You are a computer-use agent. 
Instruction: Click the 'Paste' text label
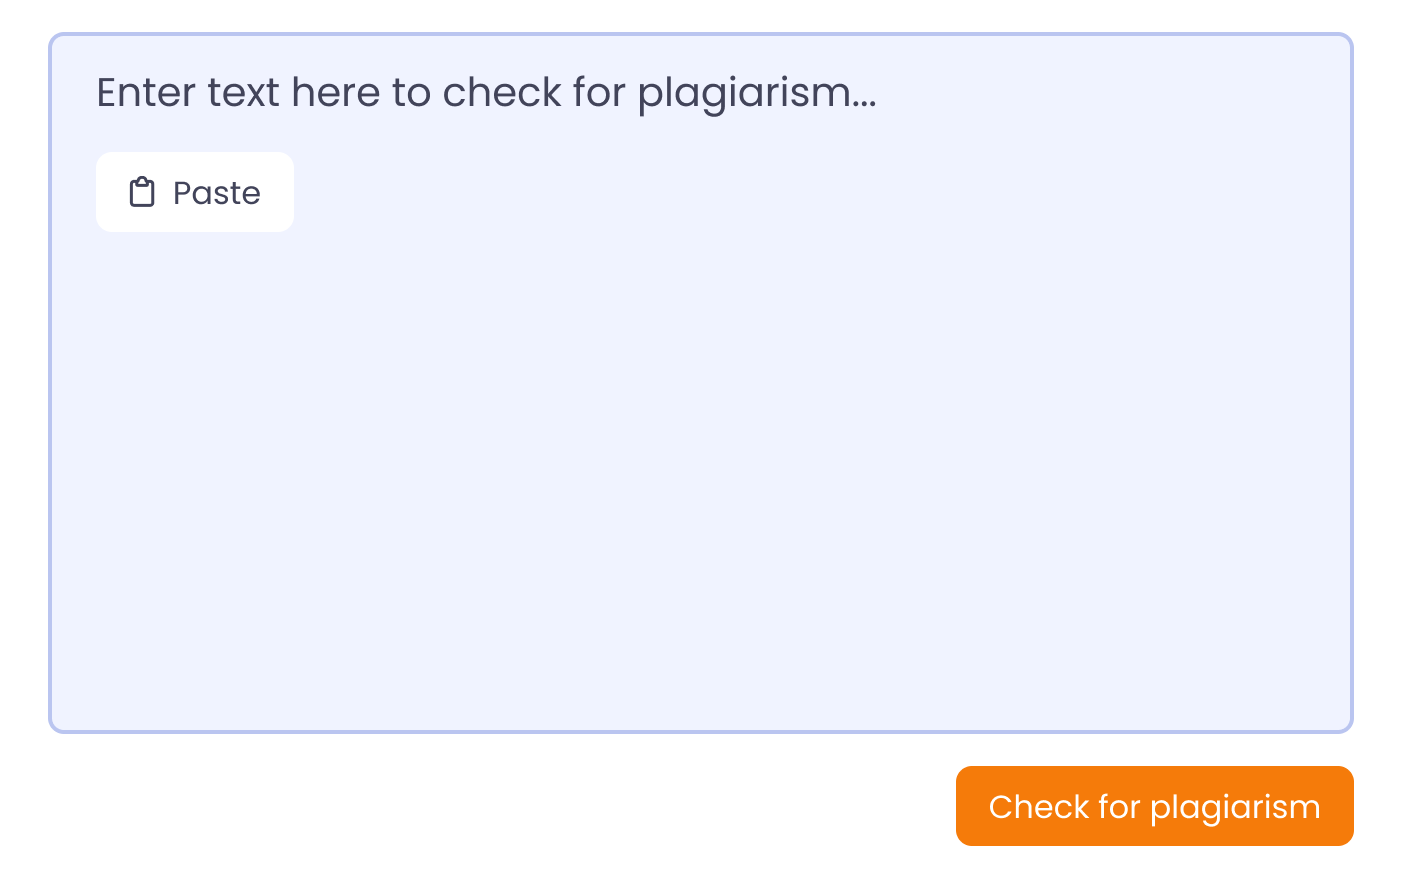pos(216,193)
